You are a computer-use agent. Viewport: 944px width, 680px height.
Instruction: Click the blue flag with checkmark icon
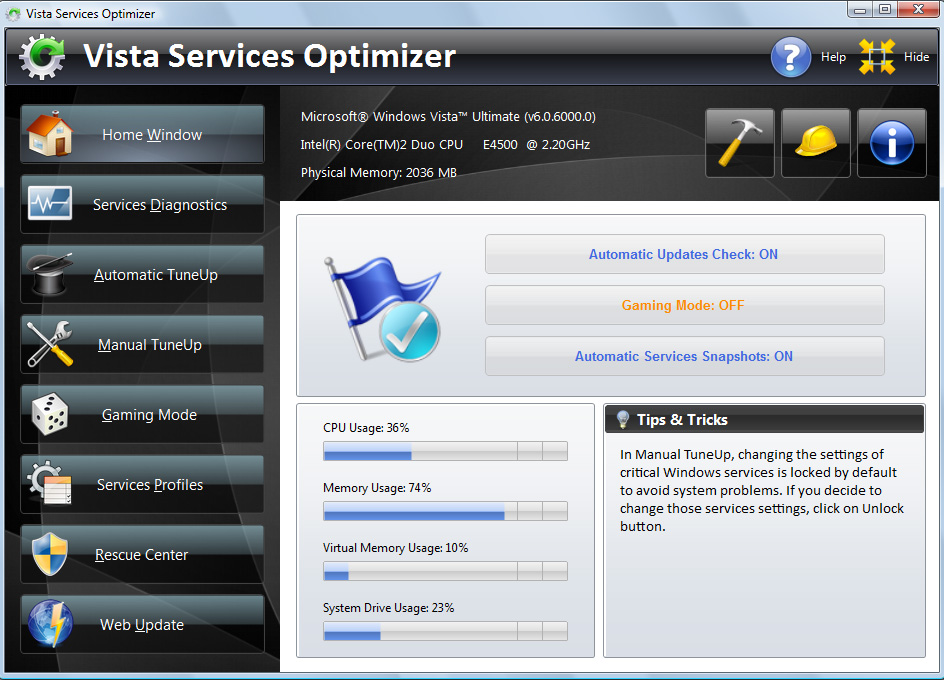pos(383,308)
